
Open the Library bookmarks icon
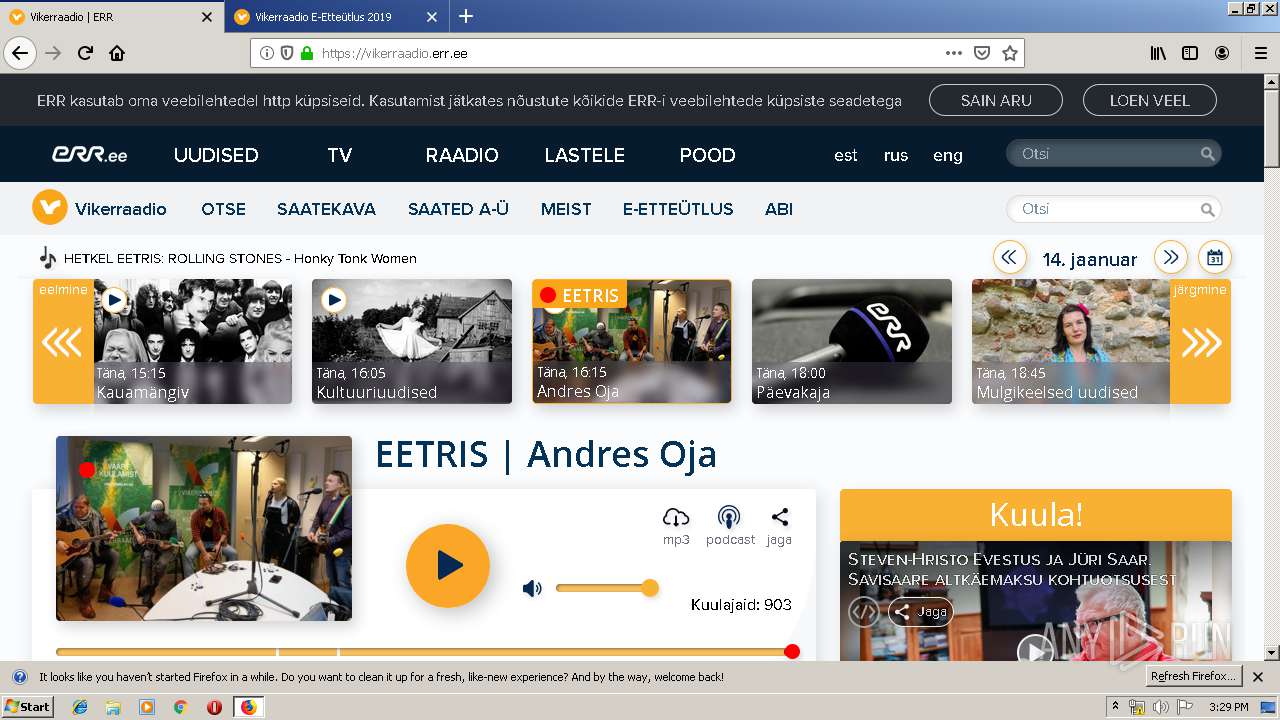pos(1158,53)
